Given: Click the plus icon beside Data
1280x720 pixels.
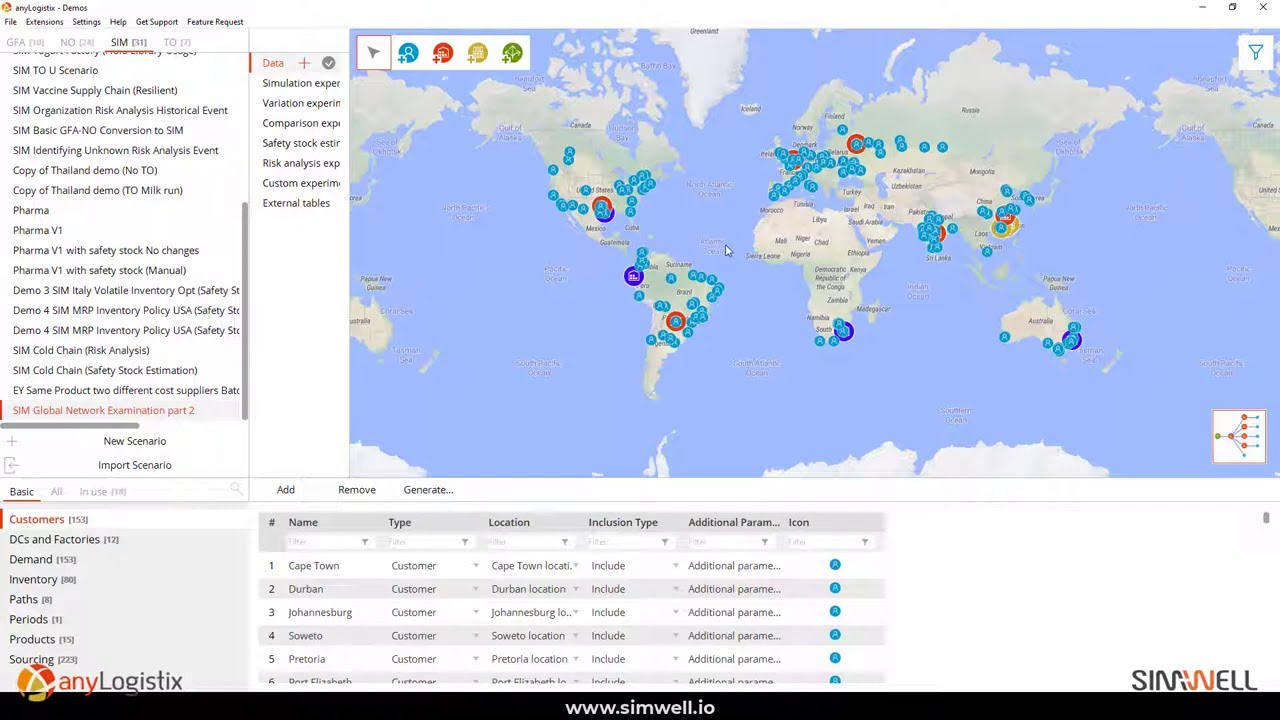Looking at the screenshot, I should (304, 63).
